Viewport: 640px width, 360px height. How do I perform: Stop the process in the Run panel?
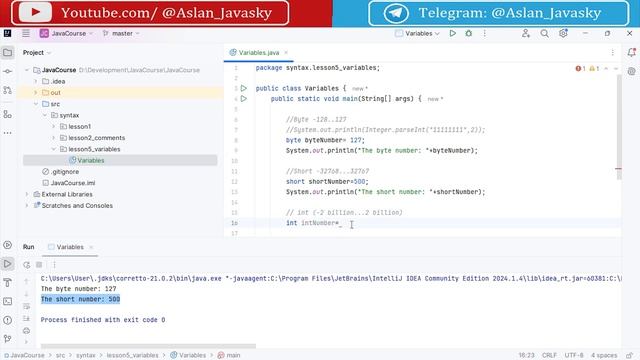pos(39,265)
